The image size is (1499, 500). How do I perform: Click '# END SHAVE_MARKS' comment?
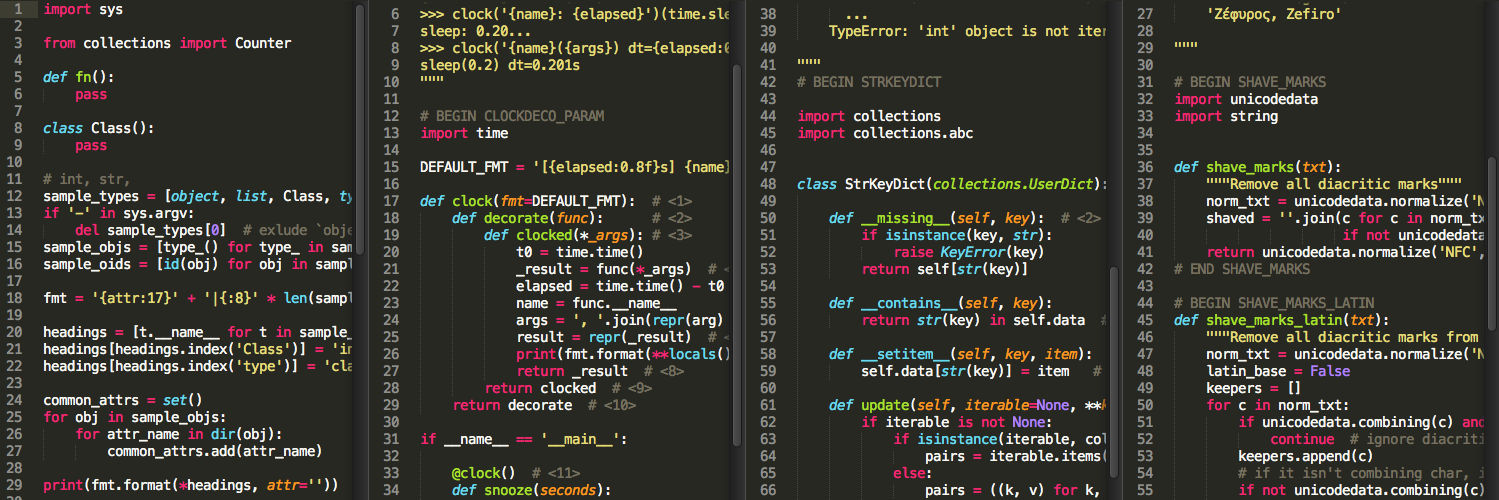pyautogui.click(x=1242, y=269)
